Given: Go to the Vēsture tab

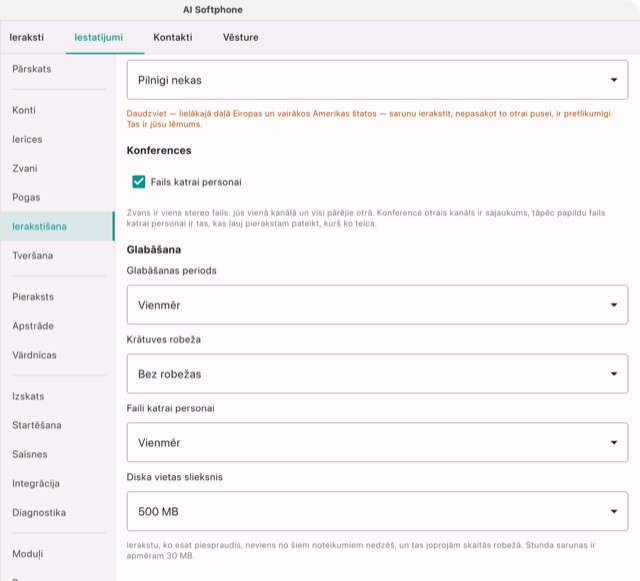Looking at the screenshot, I should 240,37.
